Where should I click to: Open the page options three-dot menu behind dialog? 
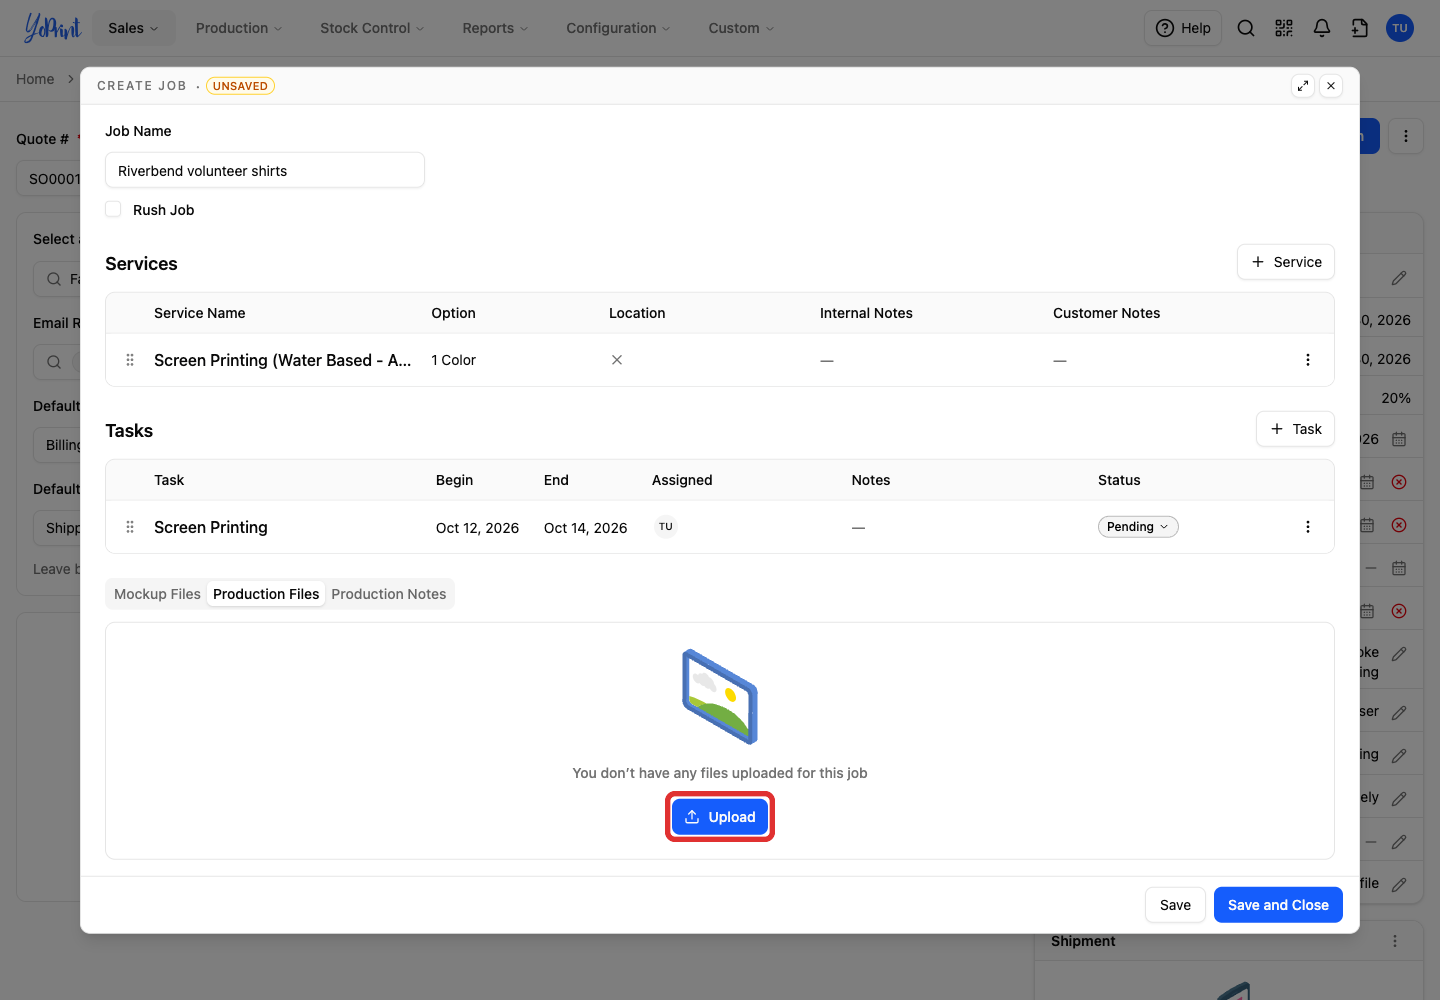[1406, 136]
